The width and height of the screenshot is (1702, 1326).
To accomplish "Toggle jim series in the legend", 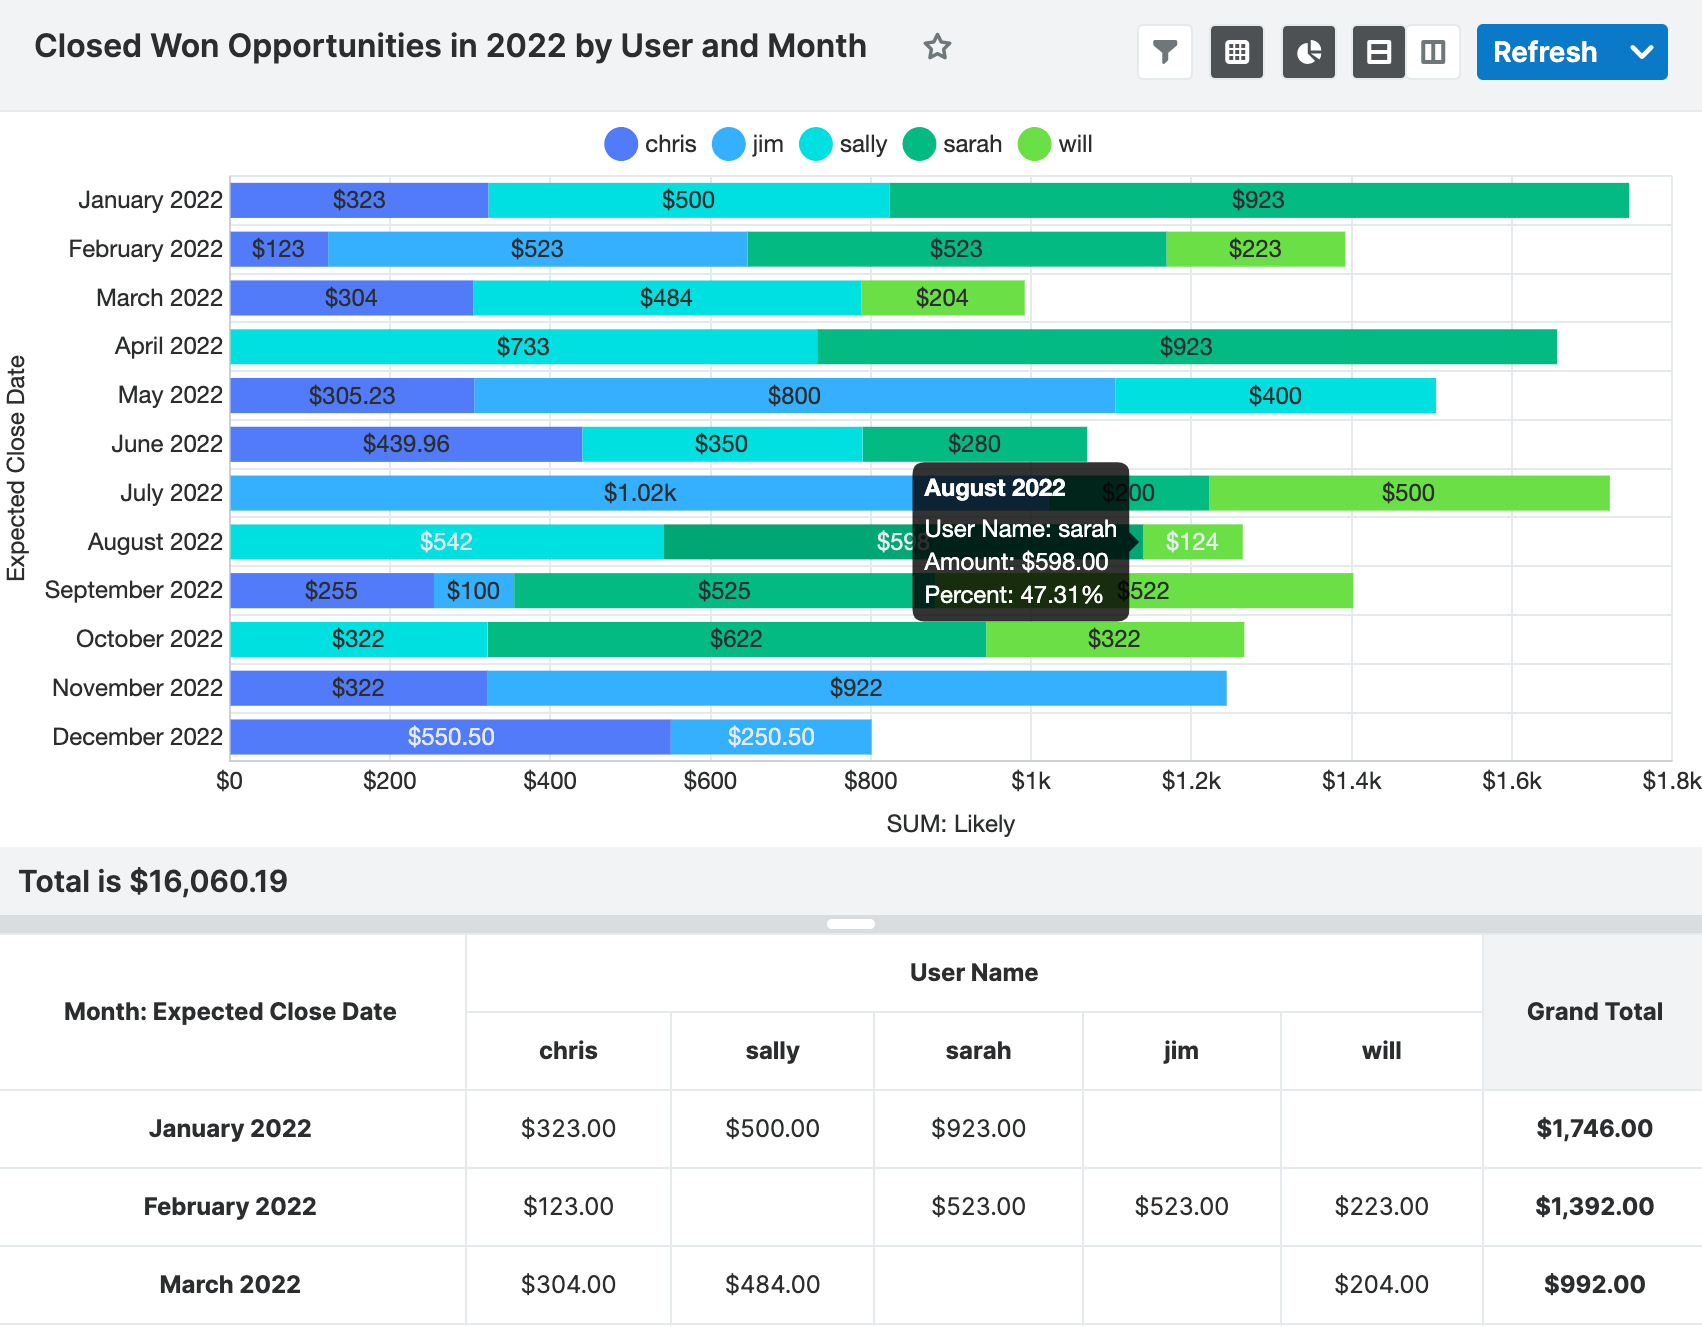I will point(748,144).
